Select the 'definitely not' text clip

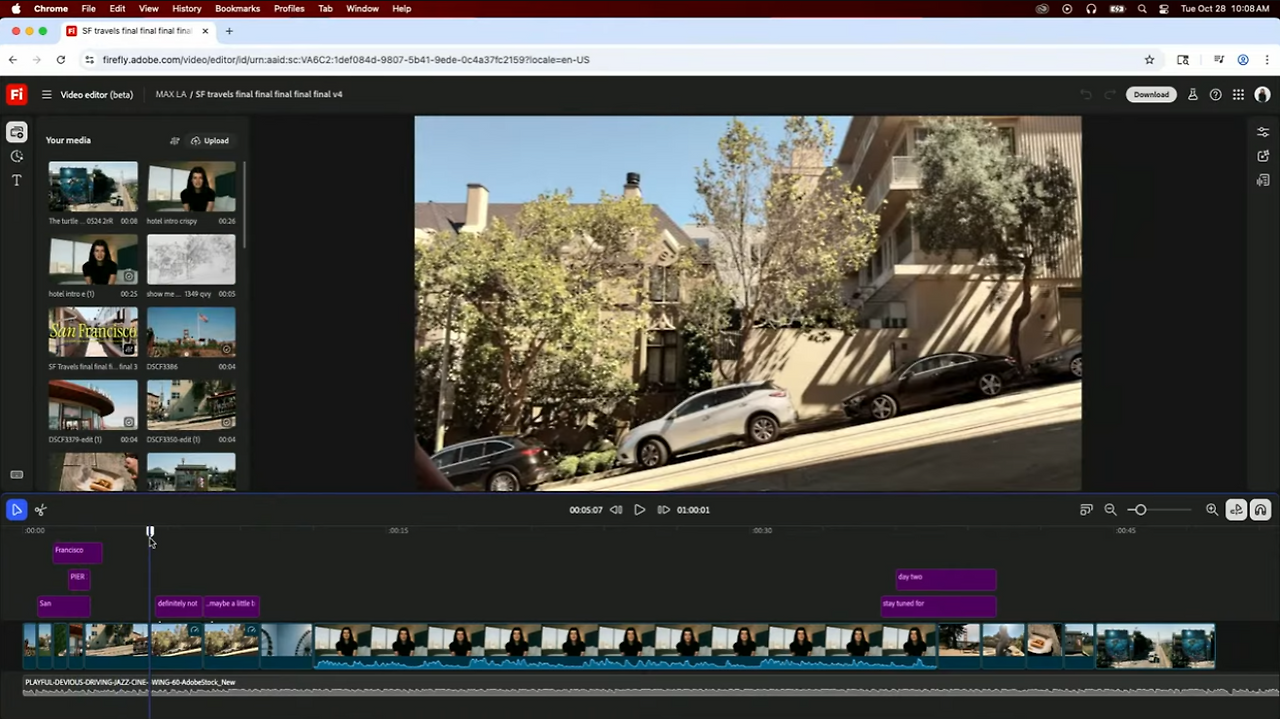(x=178, y=605)
